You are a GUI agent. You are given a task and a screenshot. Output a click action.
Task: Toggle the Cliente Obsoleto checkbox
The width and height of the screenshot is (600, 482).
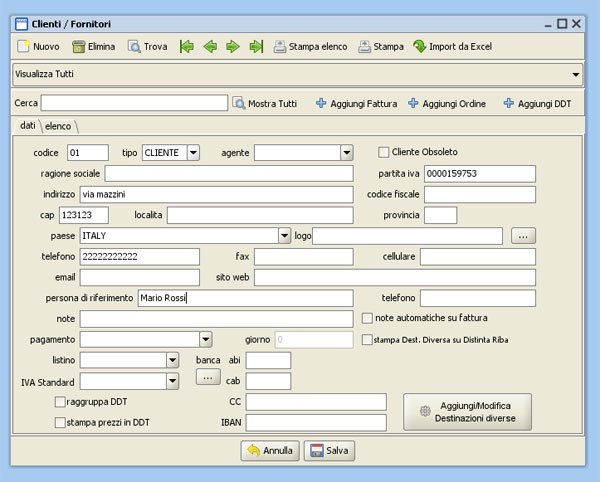tap(383, 152)
